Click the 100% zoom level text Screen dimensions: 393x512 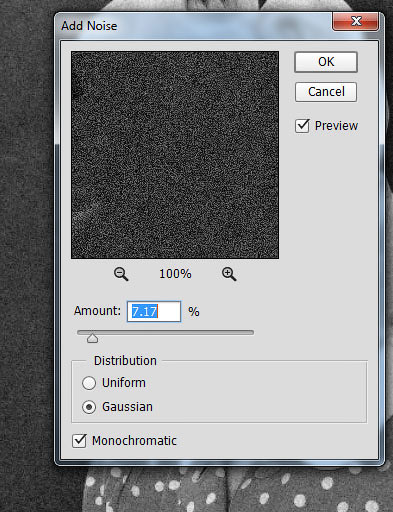pyautogui.click(x=175, y=274)
